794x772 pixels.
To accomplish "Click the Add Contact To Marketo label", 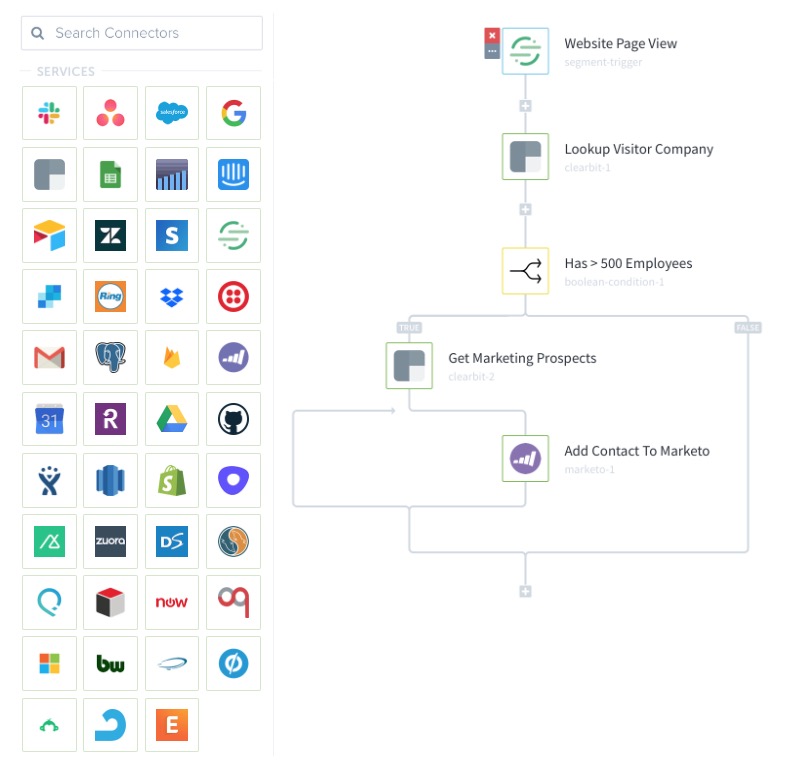I will click(637, 451).
